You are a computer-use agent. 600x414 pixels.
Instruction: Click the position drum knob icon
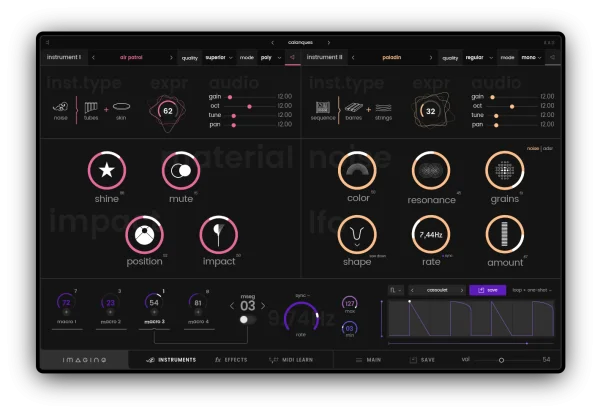144,235
